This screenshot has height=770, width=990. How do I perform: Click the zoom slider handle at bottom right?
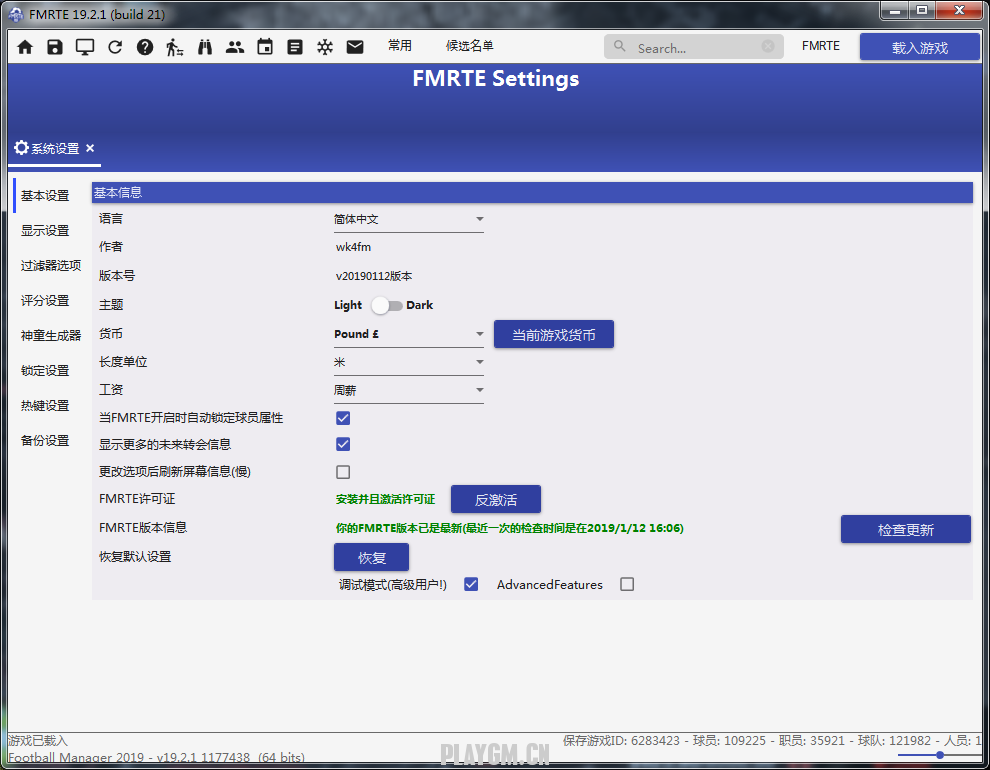click(939, 755)
